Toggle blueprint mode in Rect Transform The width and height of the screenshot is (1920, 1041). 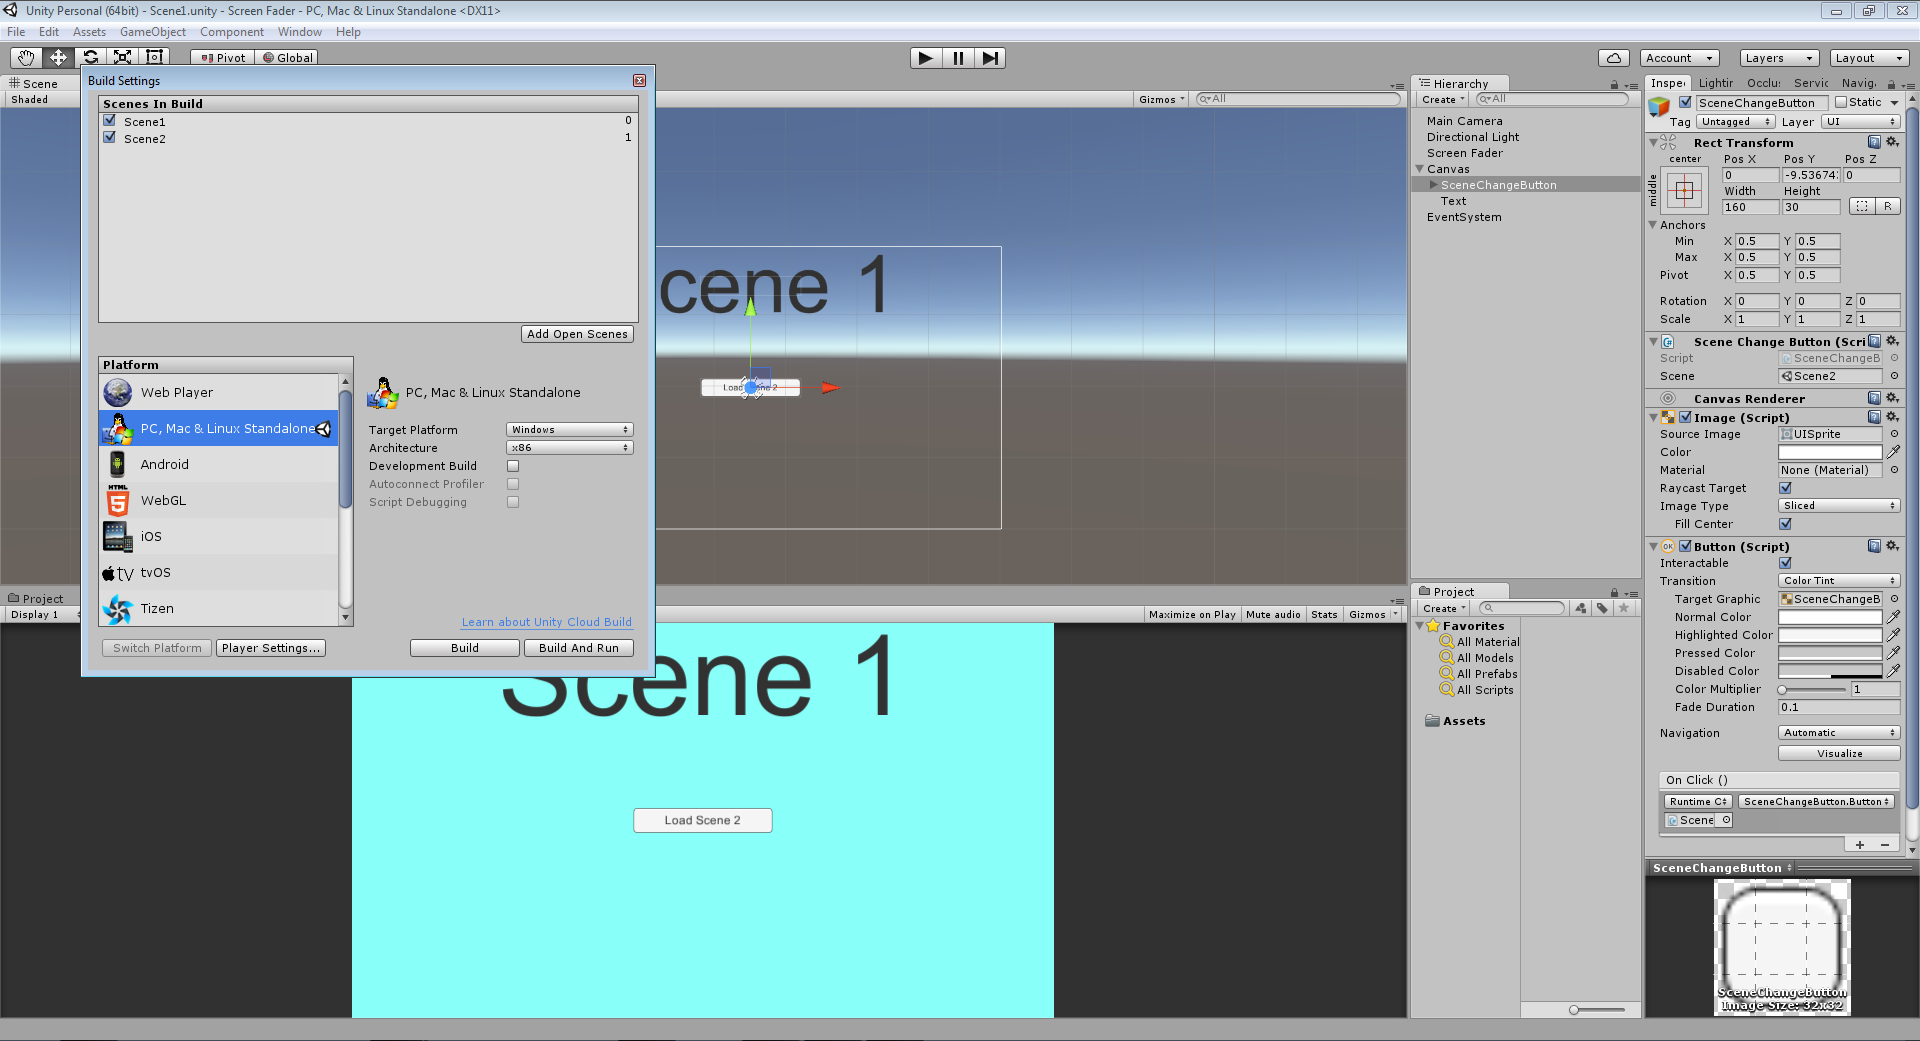[x=1860, y=206]
